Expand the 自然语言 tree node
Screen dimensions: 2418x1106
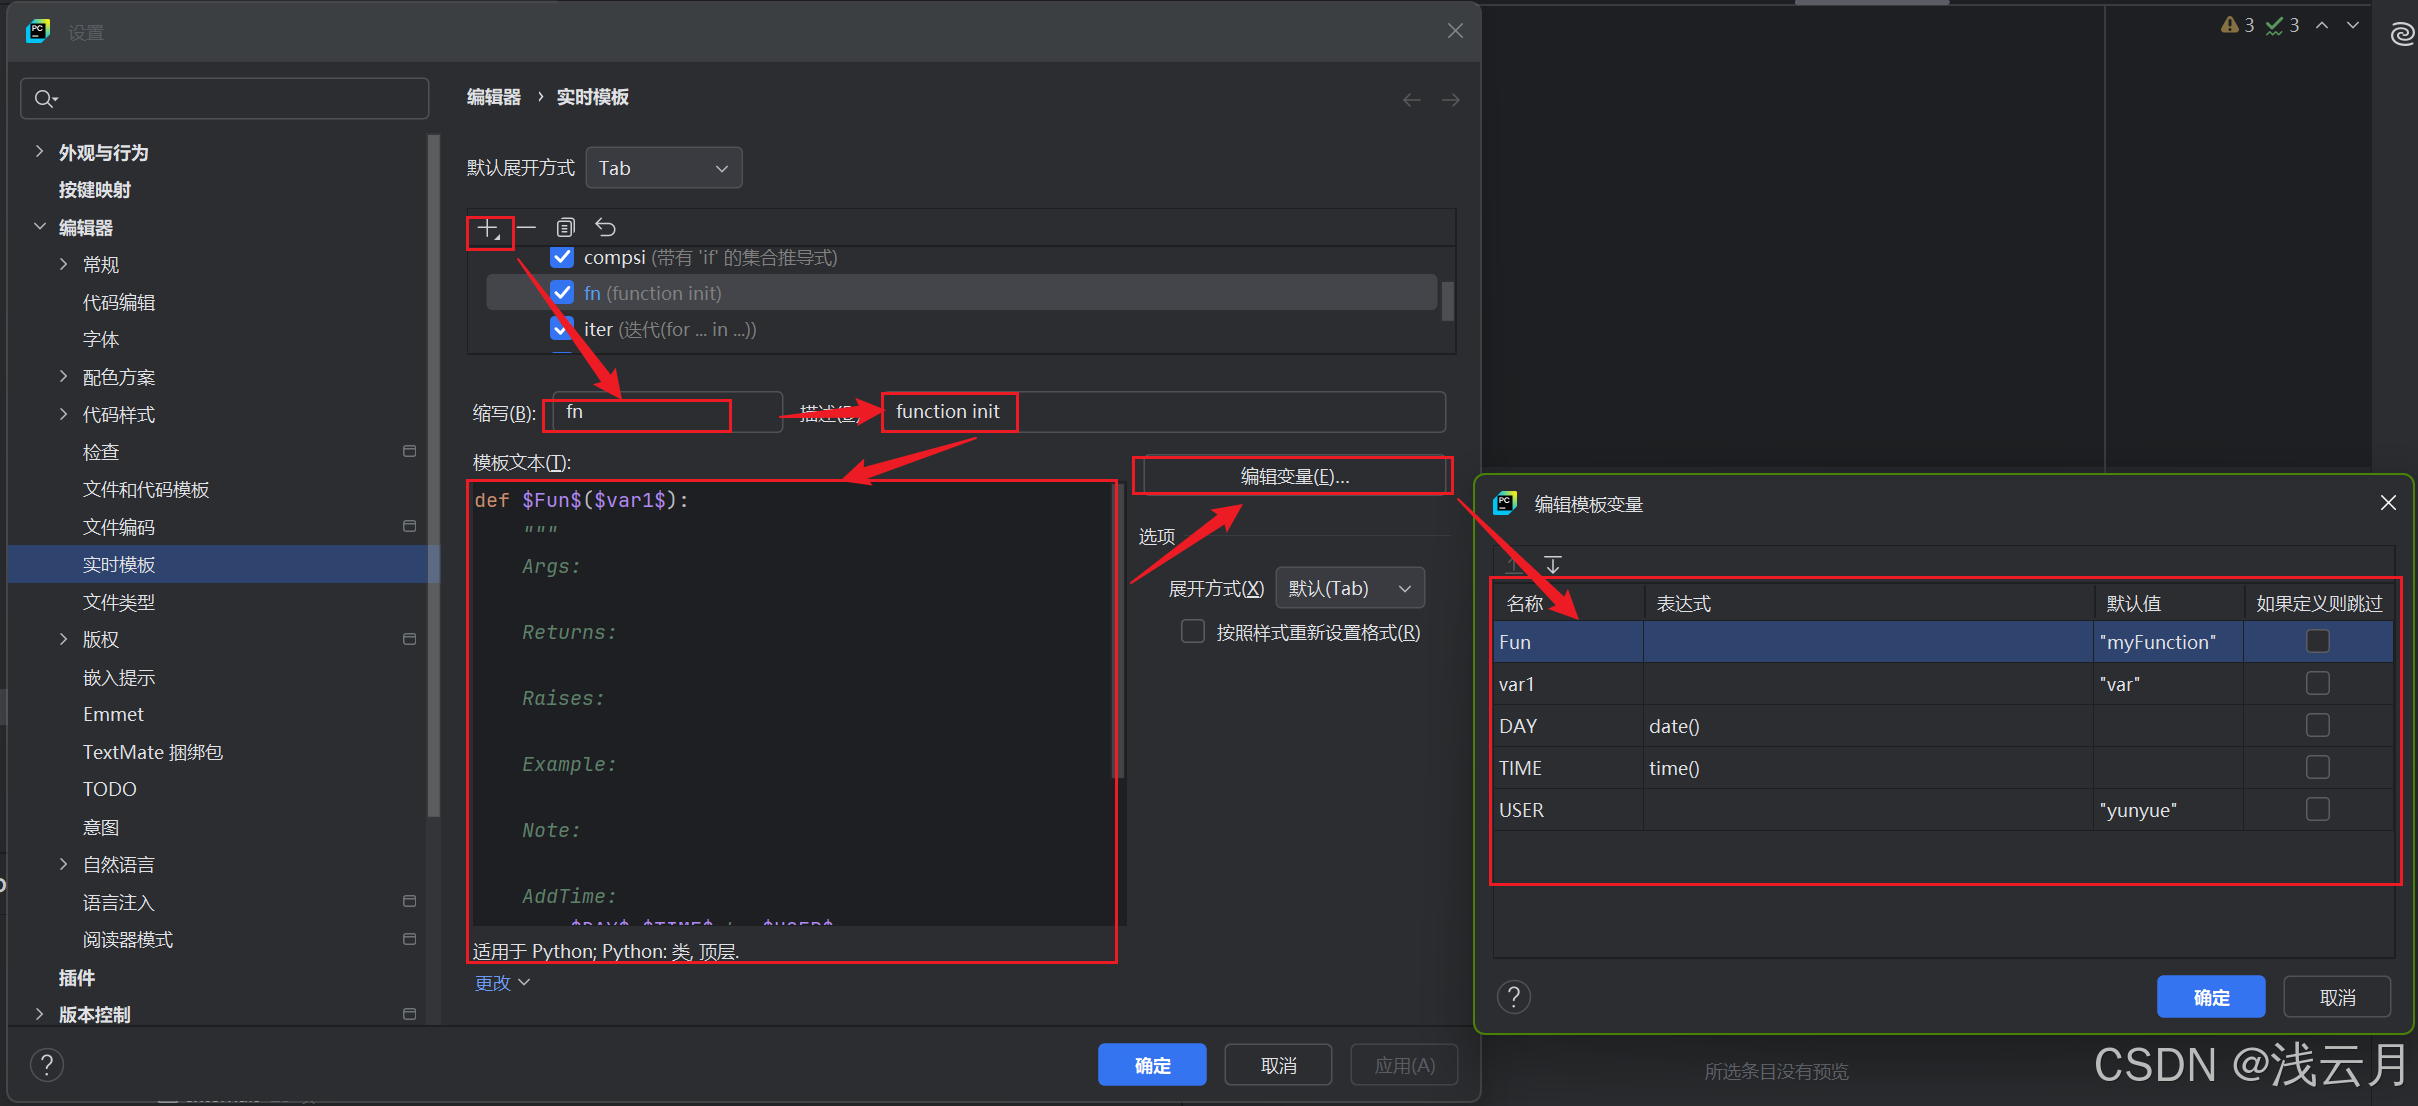[64, 864]
